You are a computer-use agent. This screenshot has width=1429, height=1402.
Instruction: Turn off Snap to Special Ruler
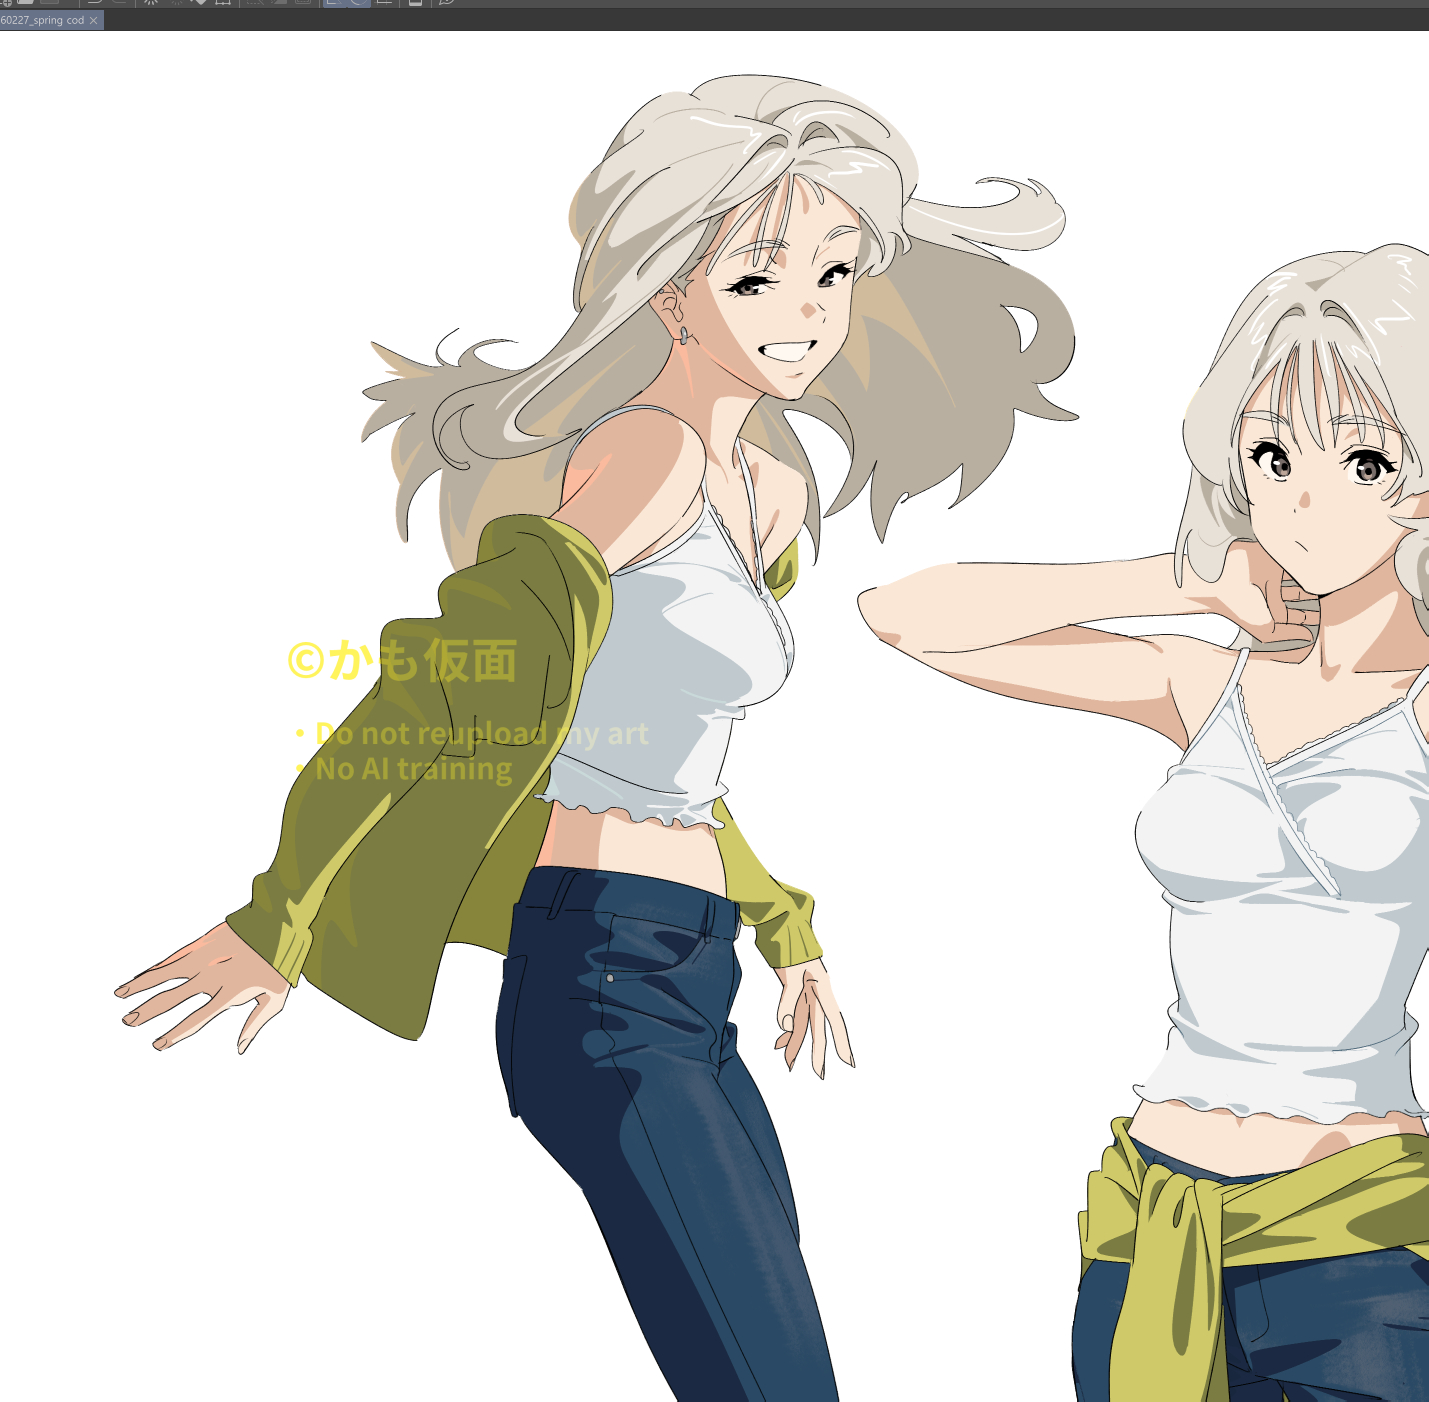point(359,2)
